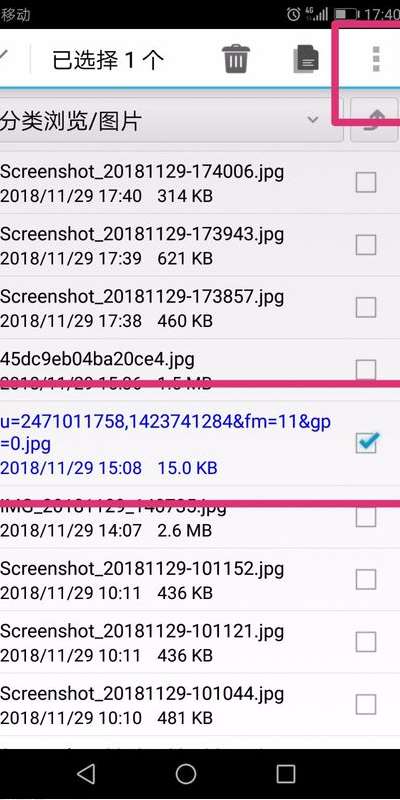
Task: Tap the up-folder arrow button
Action: 375,120
